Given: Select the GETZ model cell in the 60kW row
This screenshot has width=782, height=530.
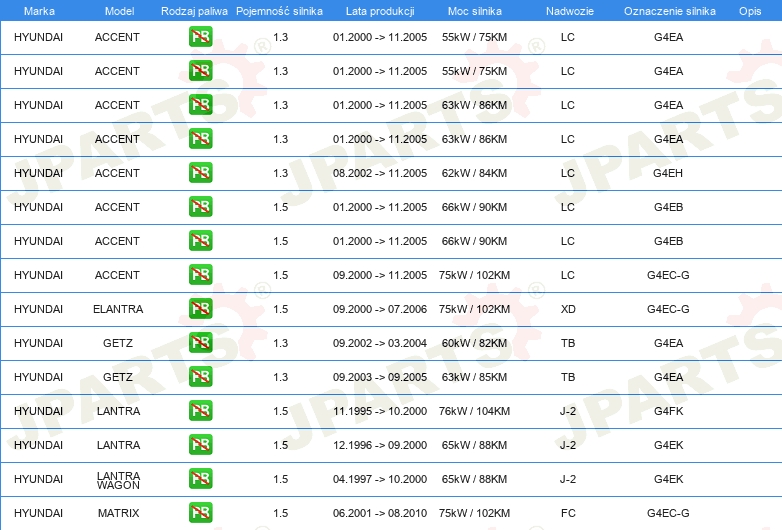Looking at the screenshot, I should pos(118,343).
